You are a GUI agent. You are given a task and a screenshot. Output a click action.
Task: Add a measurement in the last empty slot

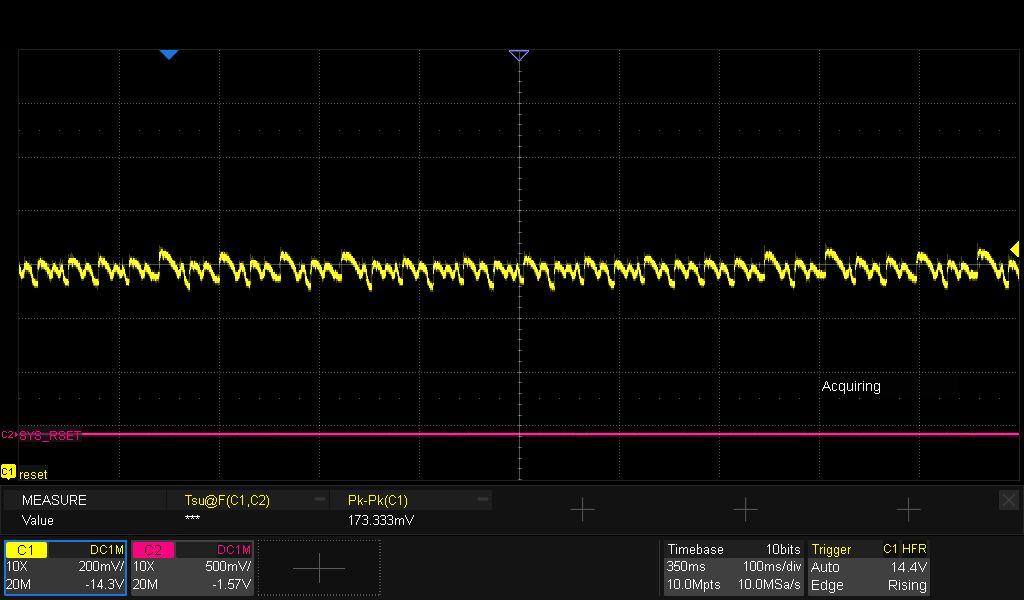(908, 510)
